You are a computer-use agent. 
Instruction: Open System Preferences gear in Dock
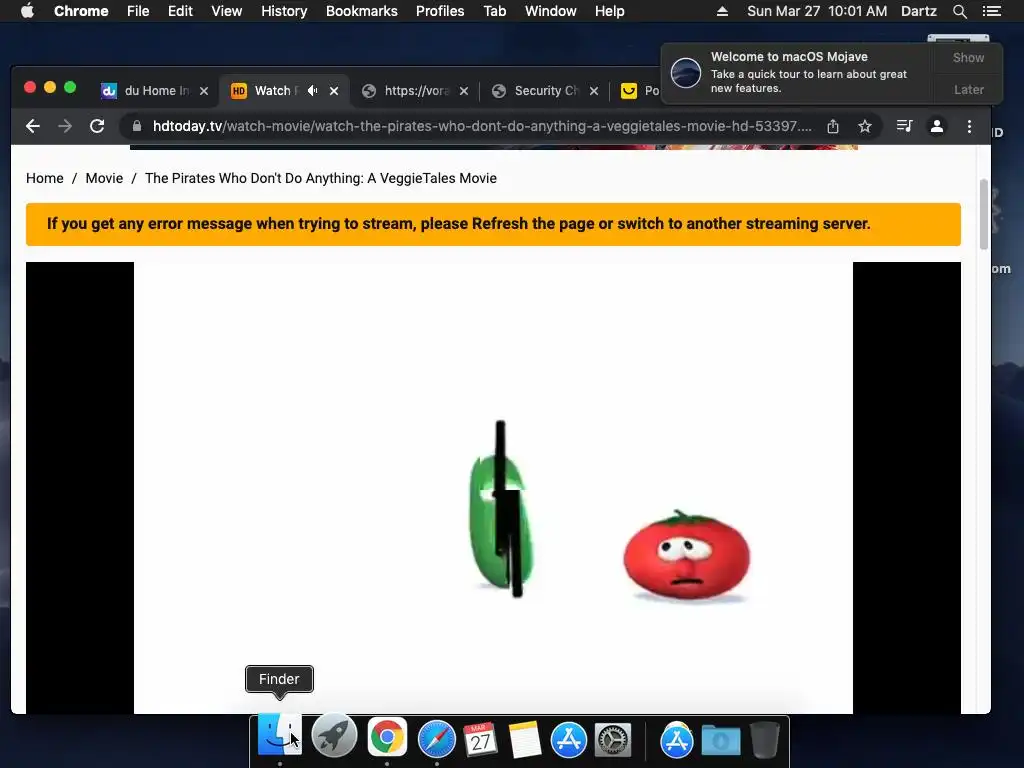[613, 740]
